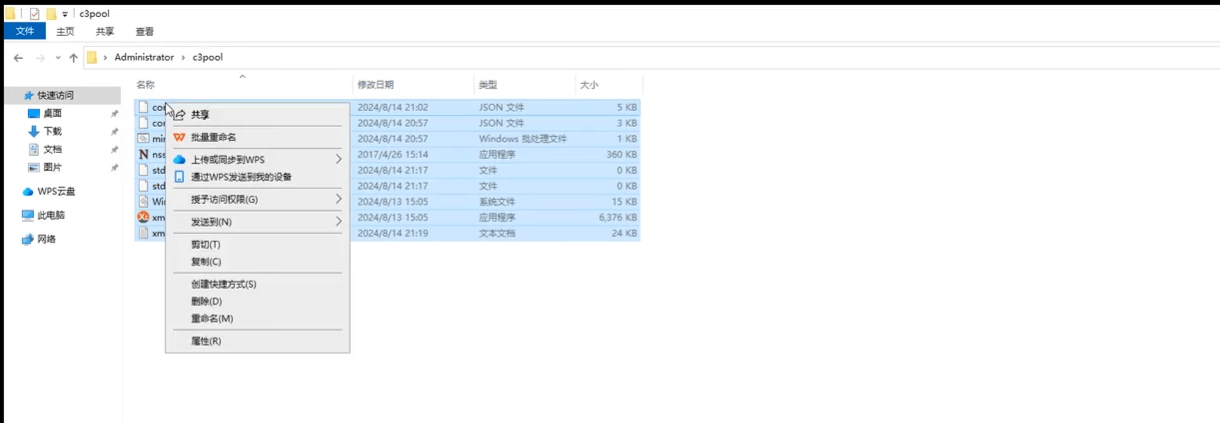The image size is (1220, 423).
Task: Click the 桌面 desktop icon in sidebar
Action: pyautogui.click(x=34, y=113)
